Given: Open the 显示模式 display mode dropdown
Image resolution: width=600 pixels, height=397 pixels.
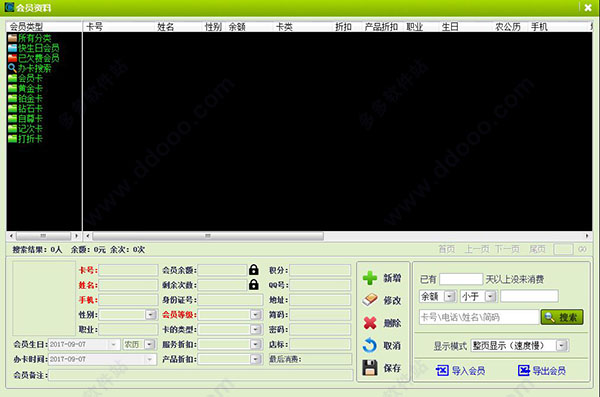Looking at the screenshot, I should 562,346.
